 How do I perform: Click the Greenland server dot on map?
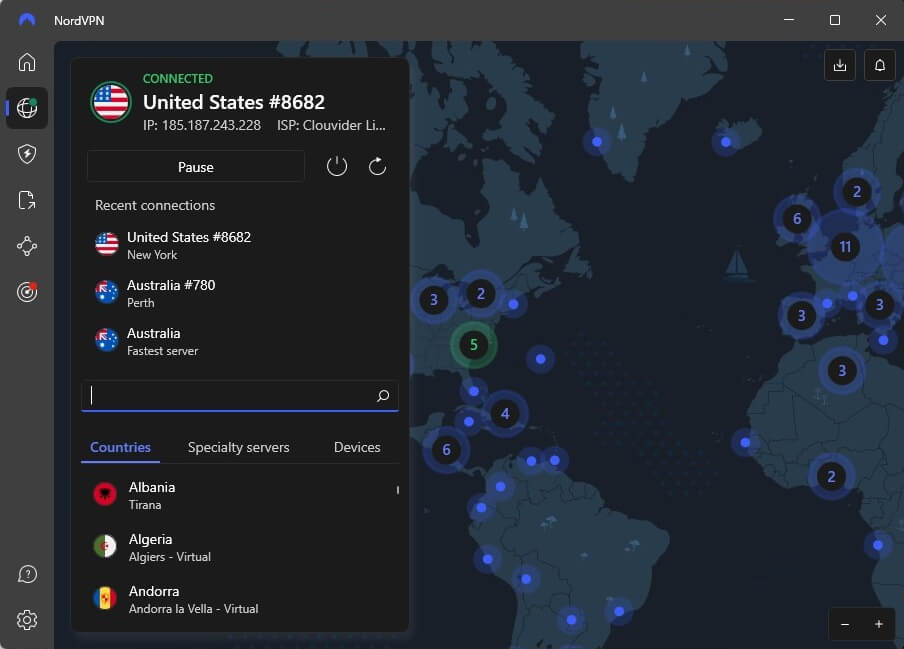click(x=597, y=141)
